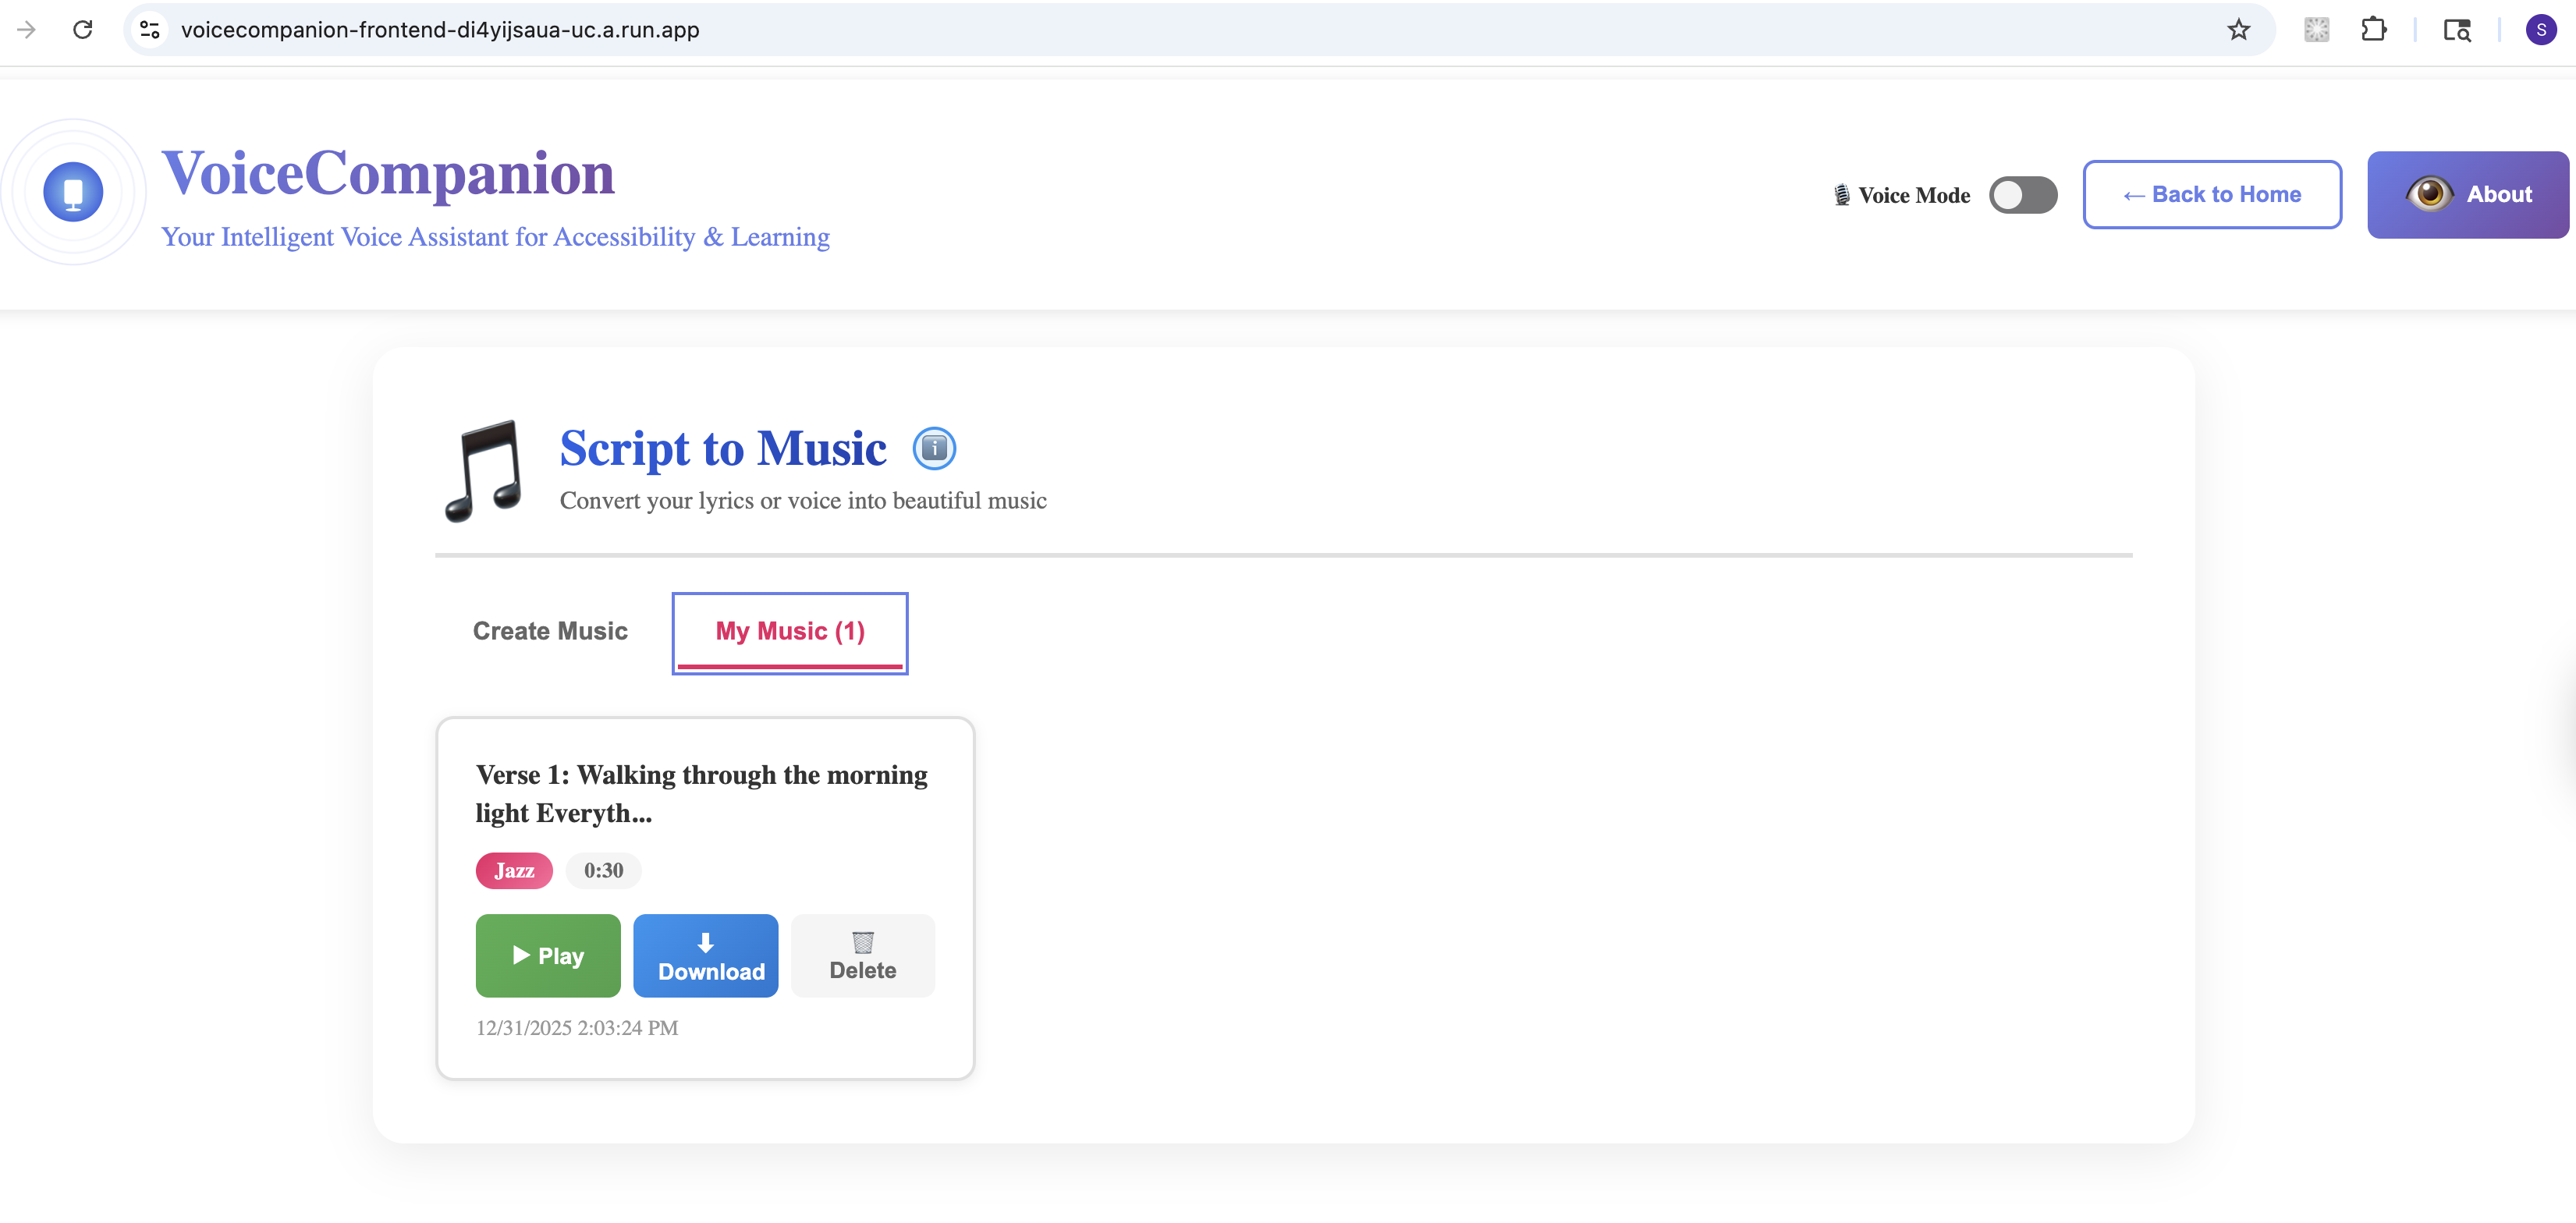The image size is (2576, 1223).
Task: Download the Verse 1 music track
Action: [x=706, y=955]
